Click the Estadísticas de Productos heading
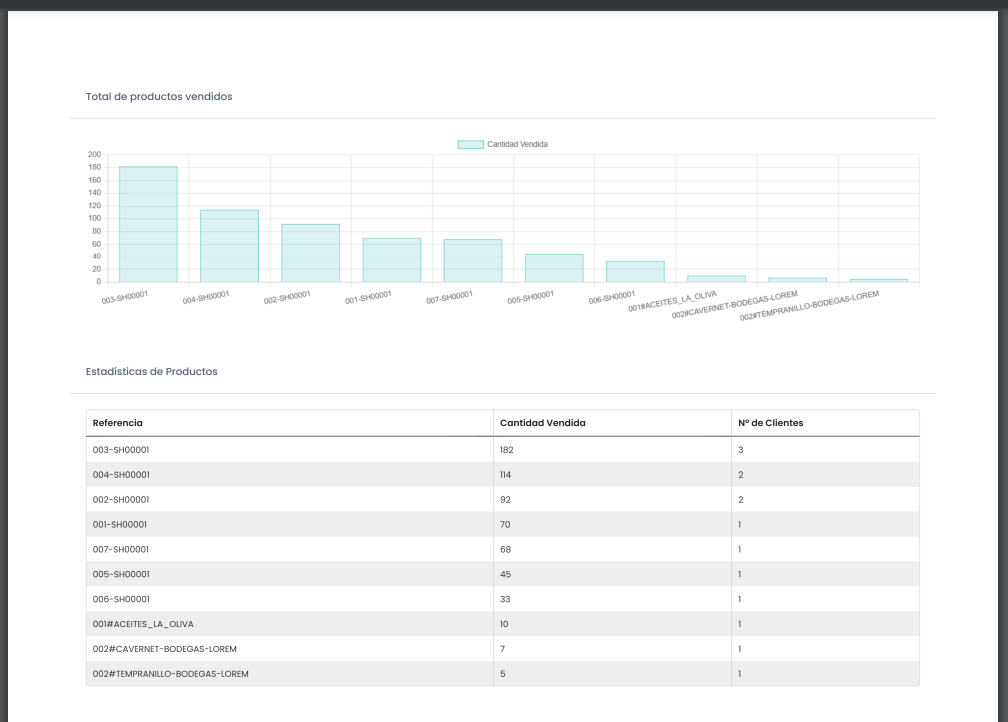This screenshot has width=1008, height=722. coord(151,371)
